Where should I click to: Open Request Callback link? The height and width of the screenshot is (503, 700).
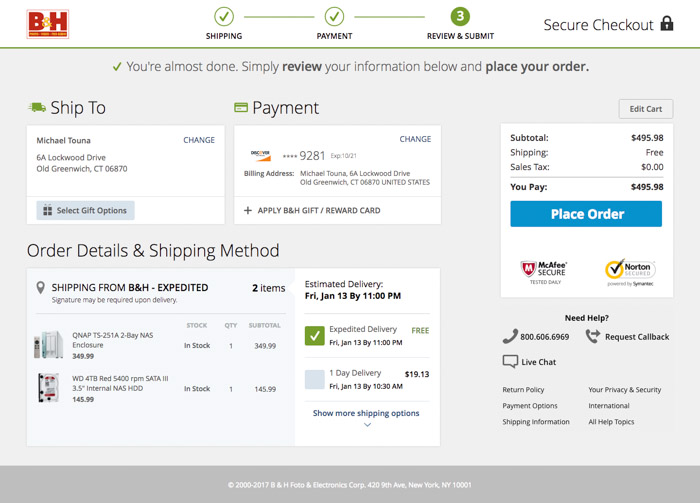tap(637, 337)
